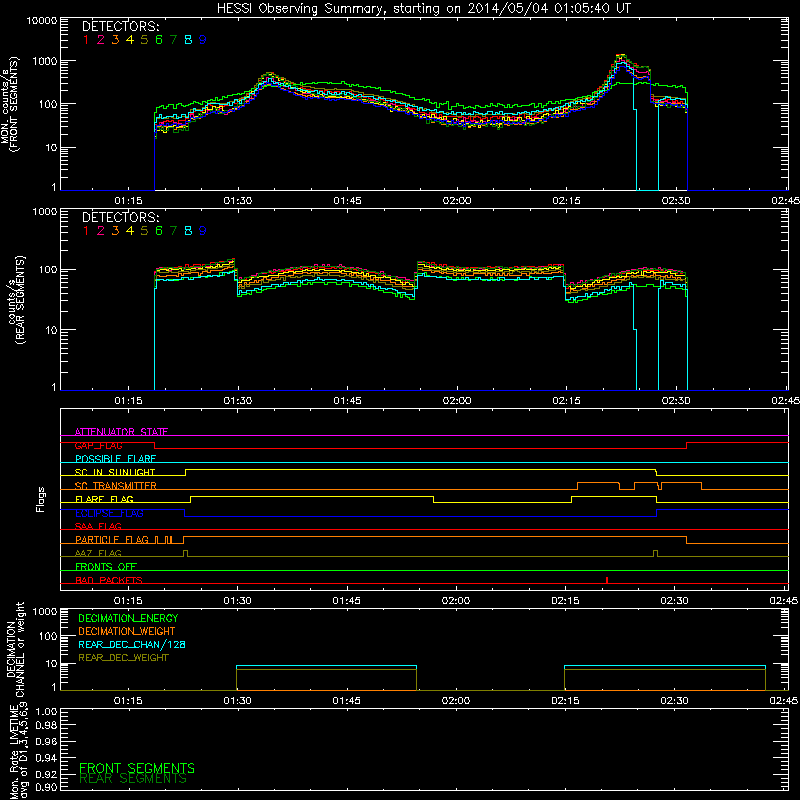800x800 pixels.
Task: Select detector 9 in front segments legend
Action: [x=203, y=40]
